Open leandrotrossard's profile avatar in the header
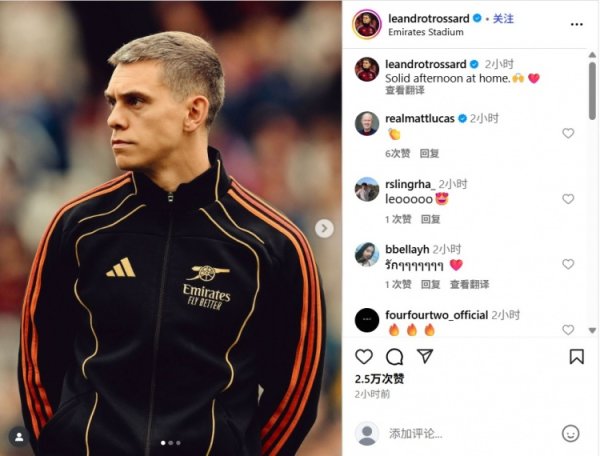This screenshot has width=600, height=456. 367,24
